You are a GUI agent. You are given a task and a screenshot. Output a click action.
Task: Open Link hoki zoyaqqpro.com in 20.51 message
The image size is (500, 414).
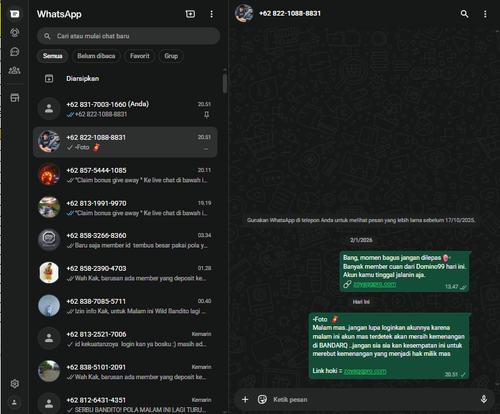pos(365,371)
